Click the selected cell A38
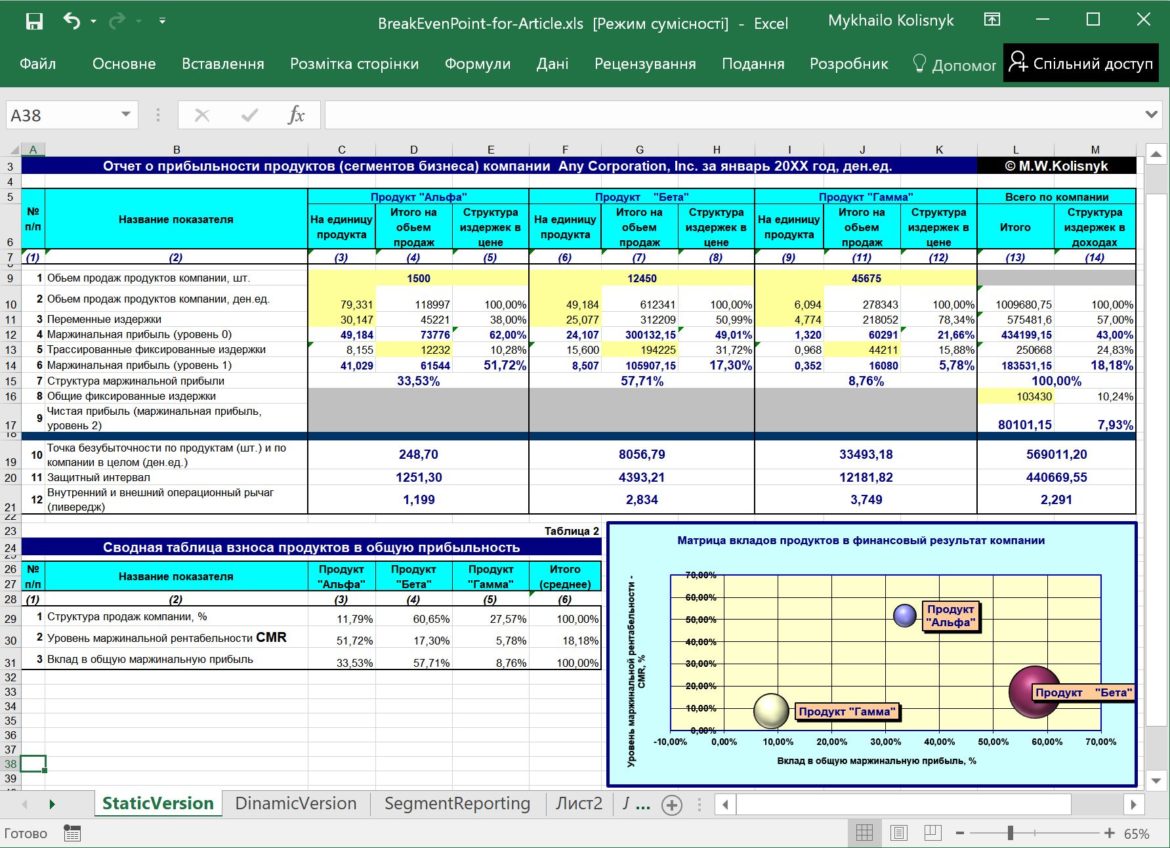Image resolution: width=1170 pixels, height=848 pixels. 33,764
